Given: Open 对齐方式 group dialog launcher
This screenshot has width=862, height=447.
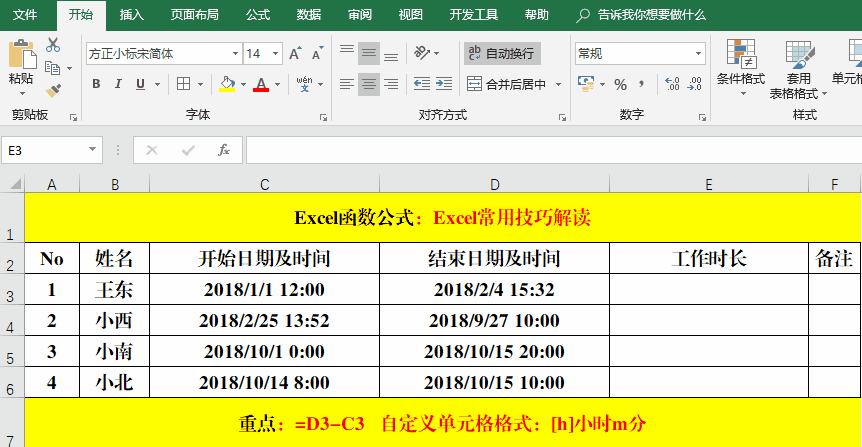Looking at the screenshot, I should pyautogui.click(x=562, y=117).
